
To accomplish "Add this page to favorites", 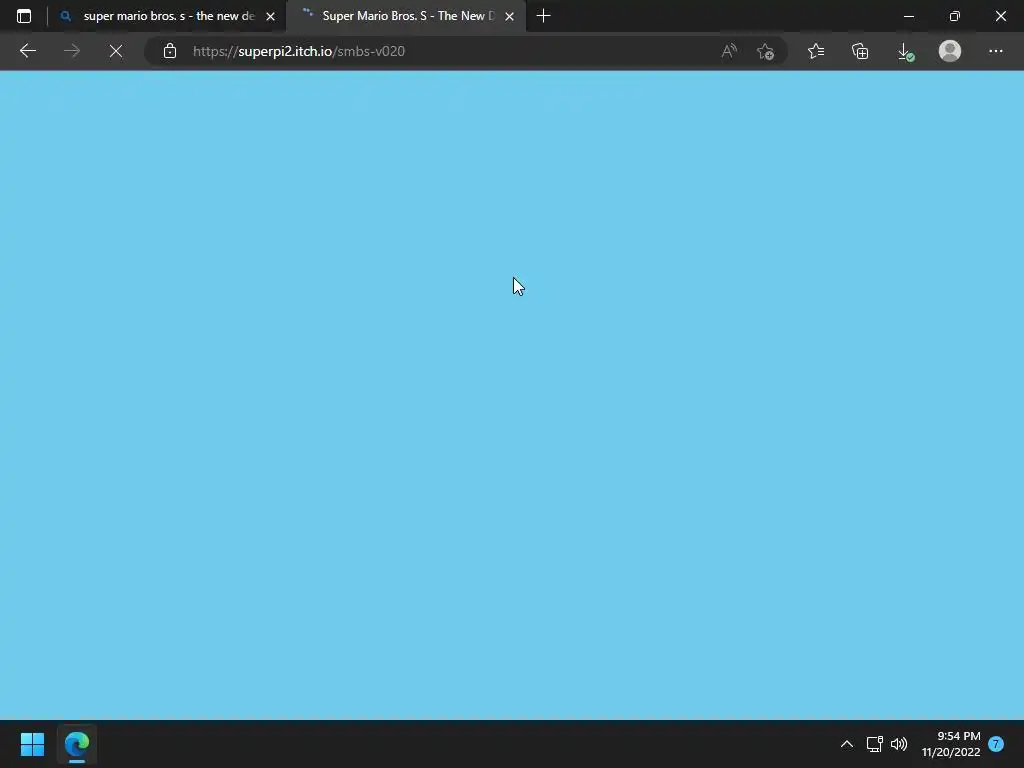I will [x=765, y=51].
